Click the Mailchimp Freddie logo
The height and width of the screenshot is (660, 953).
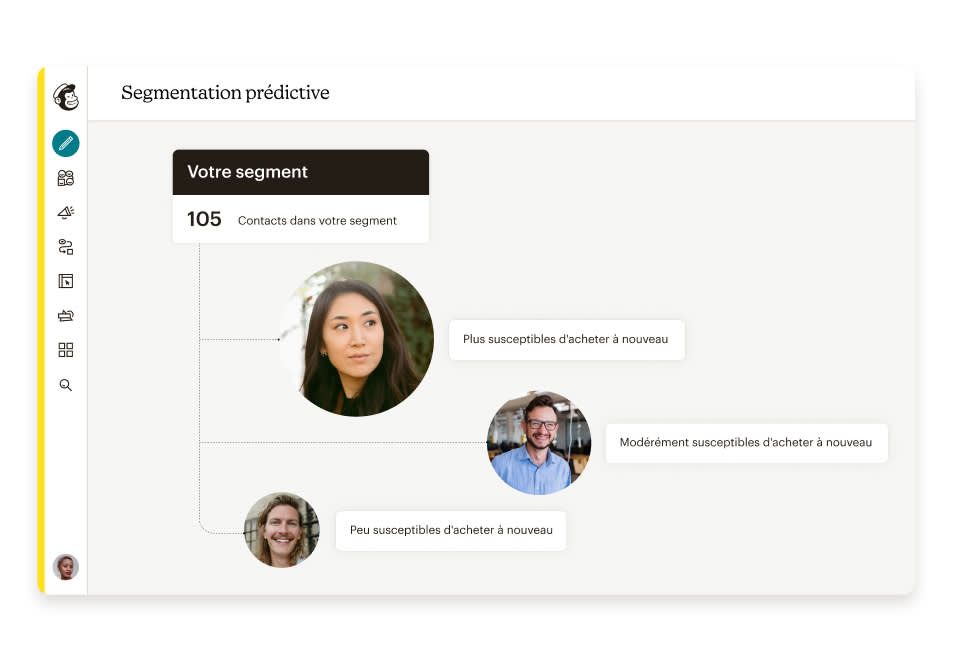(x=66, y=97)
